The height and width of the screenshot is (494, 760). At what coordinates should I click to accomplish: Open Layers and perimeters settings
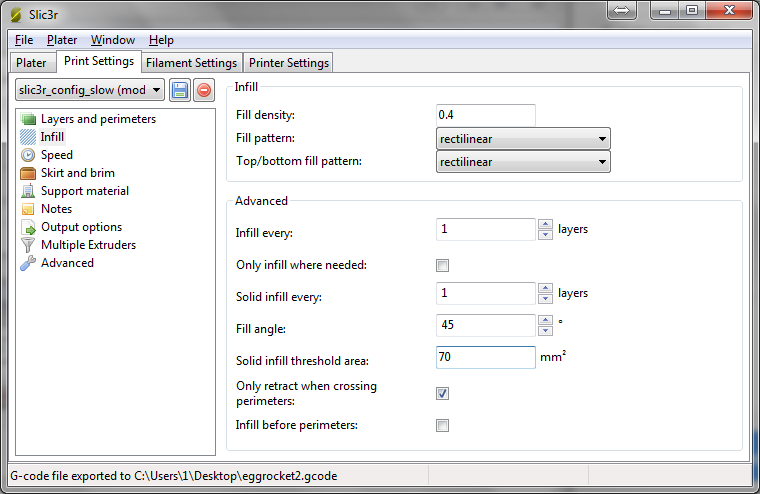(x=98, y=119)
